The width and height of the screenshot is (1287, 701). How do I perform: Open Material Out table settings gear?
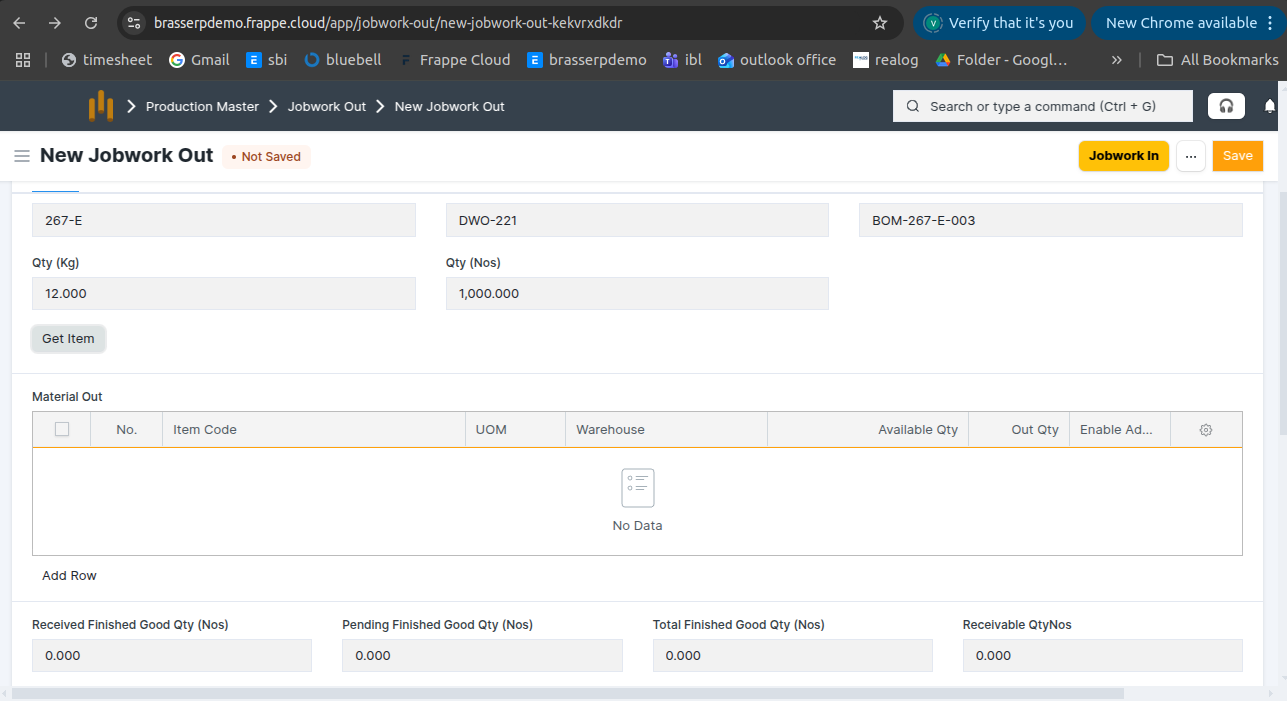(x=1206, y=430)
